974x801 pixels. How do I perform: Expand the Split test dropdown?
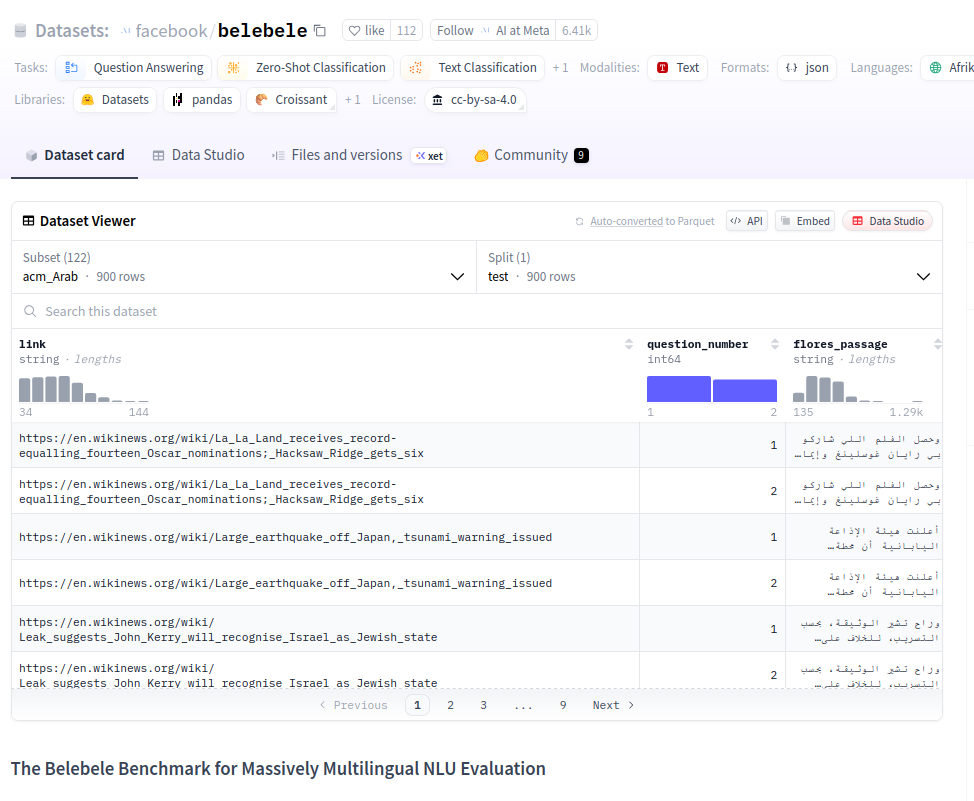click(709, 268)
